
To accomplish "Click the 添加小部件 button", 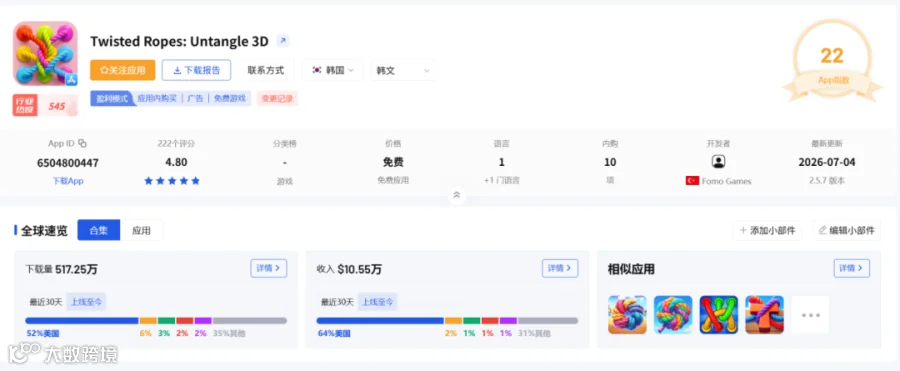I will pos(767,230).
